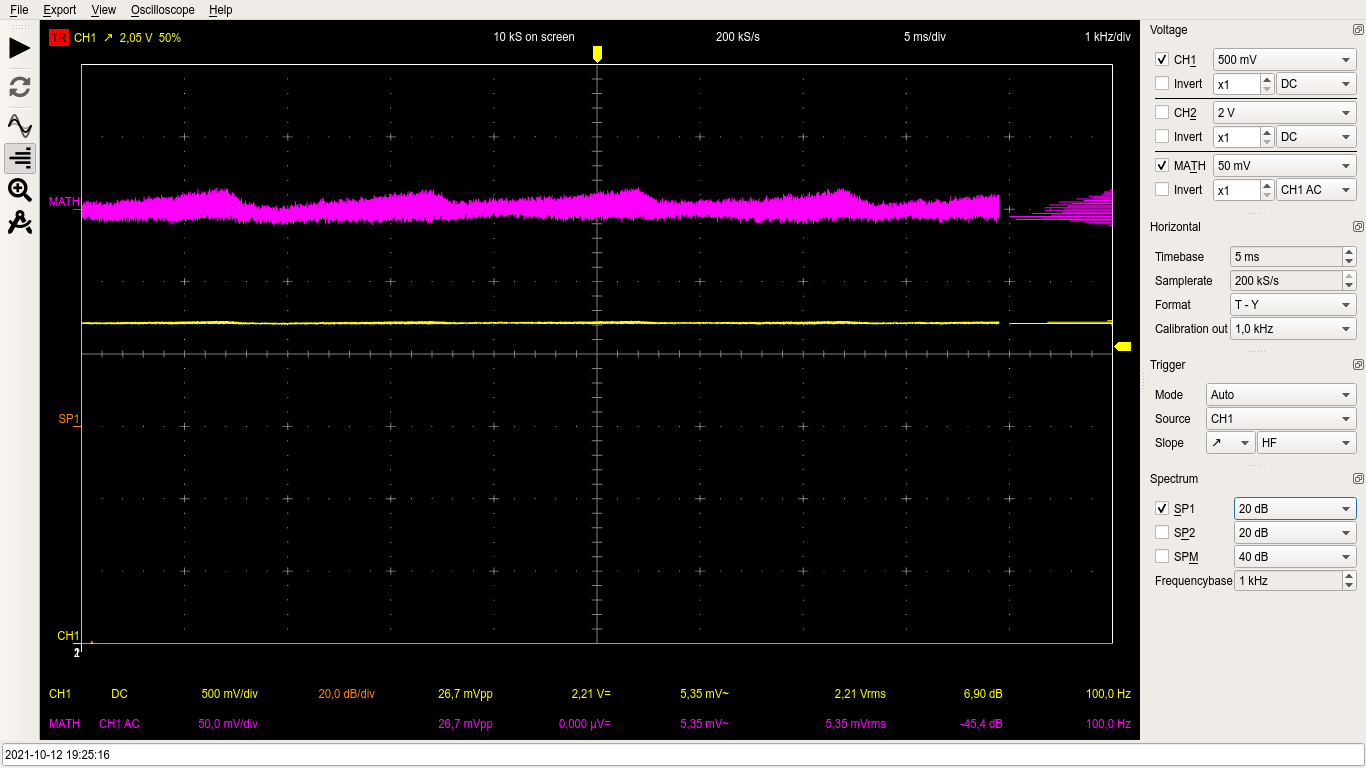Open the File menu
The height and width of the screenshot is (768, 1366).
[x=19, y=10]
